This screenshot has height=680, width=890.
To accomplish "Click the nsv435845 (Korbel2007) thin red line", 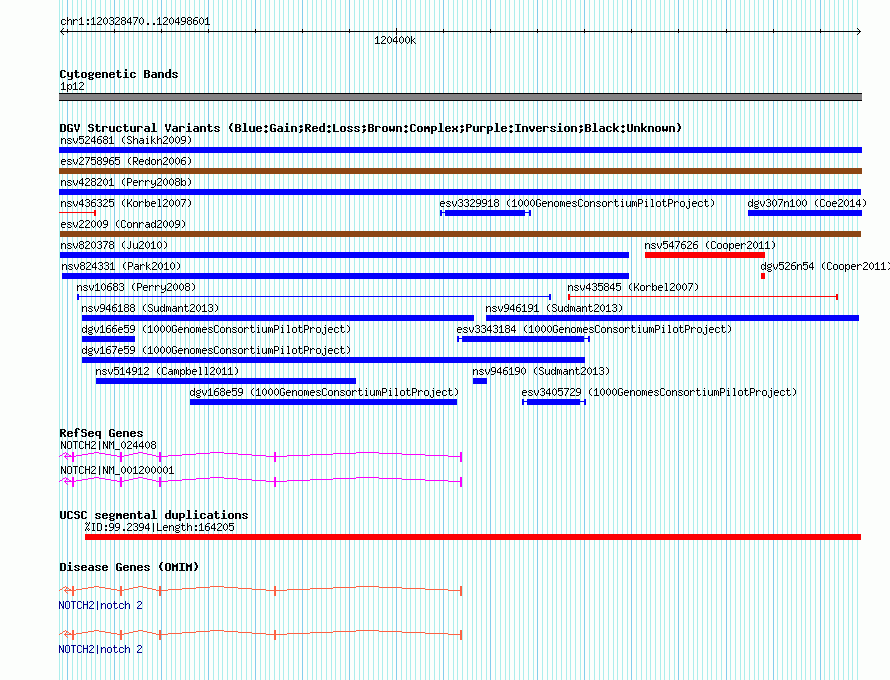I will click(x=703, y=297).
